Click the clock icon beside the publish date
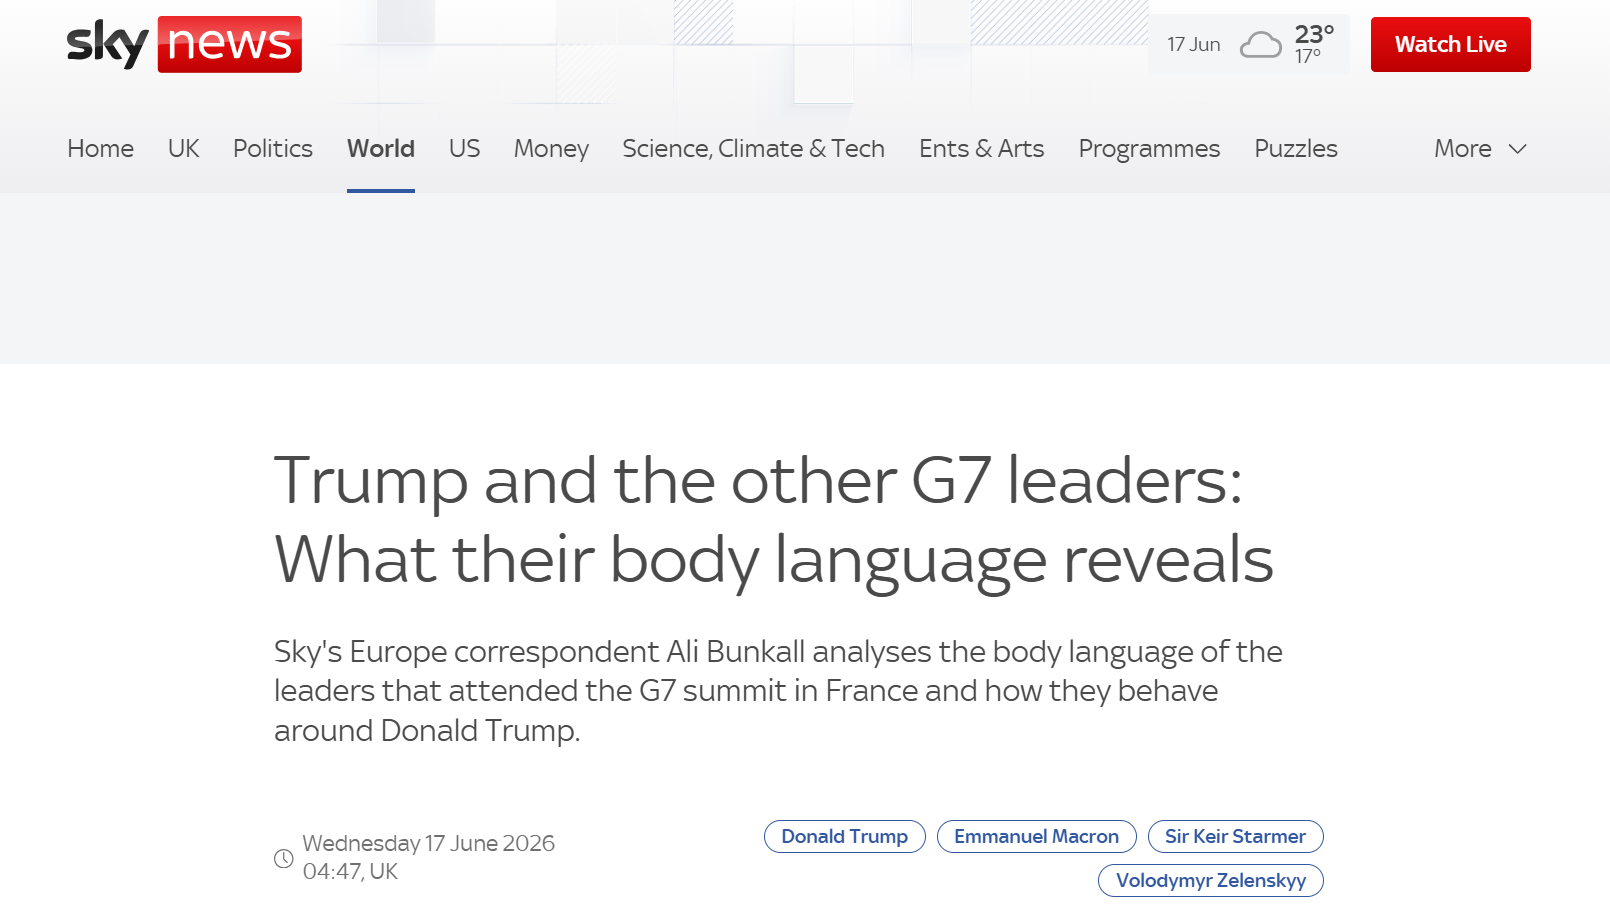The width and height of the screenshot is (1610, 922). tap(284, 858)
